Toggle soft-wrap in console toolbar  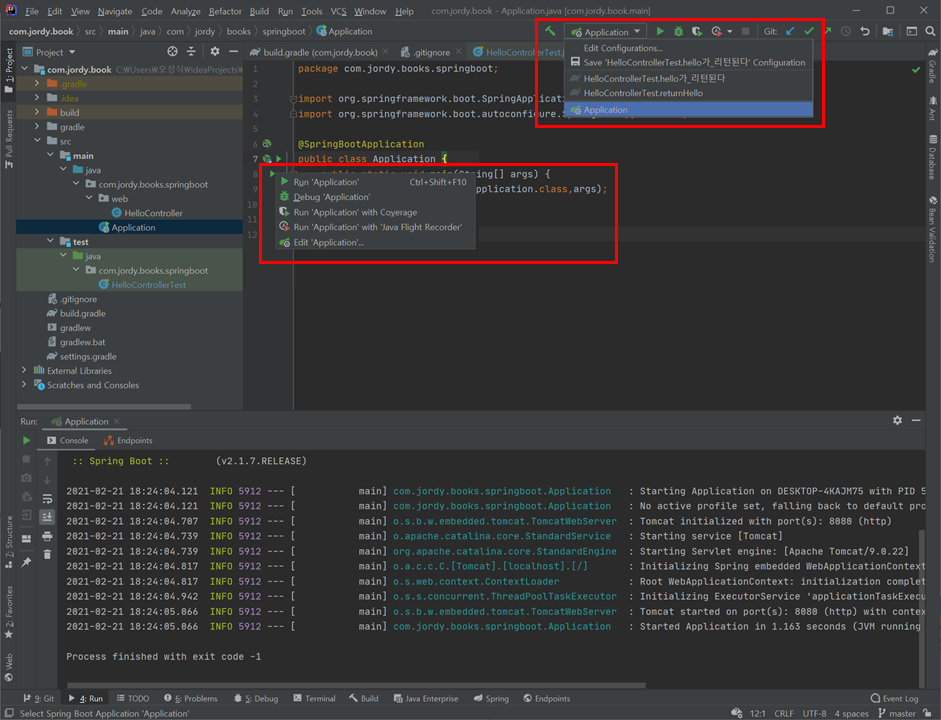pyautogui.click(x=47, y=499)
